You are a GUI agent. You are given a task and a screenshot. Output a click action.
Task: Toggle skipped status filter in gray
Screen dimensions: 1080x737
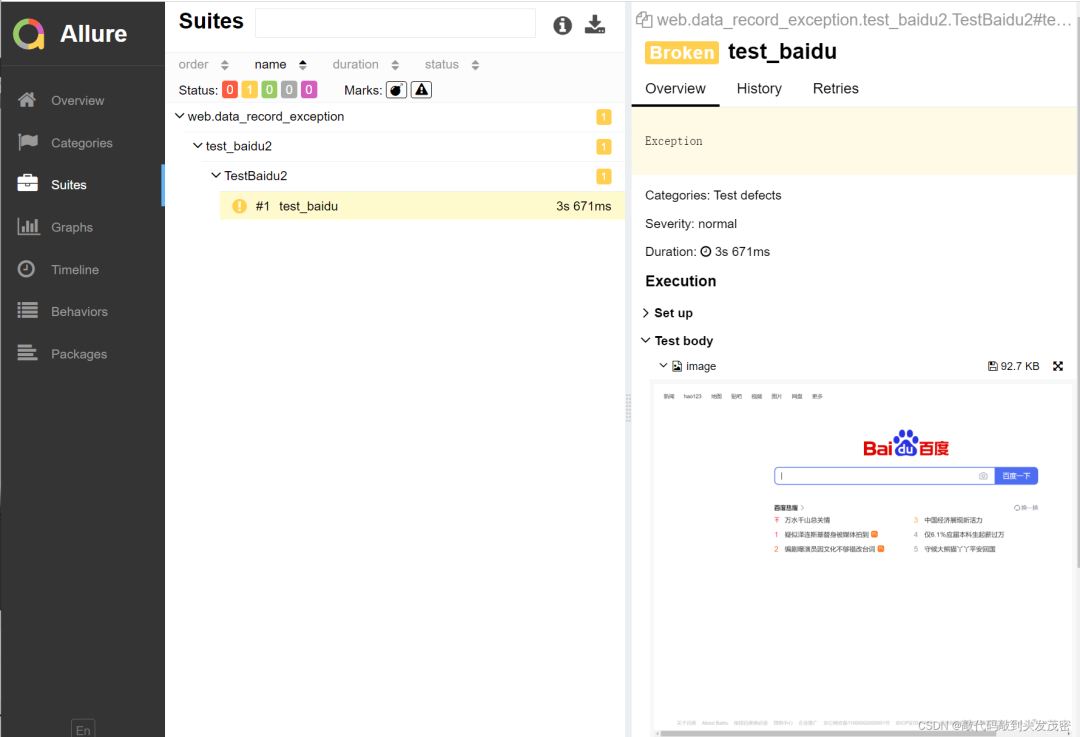point(289,90)
